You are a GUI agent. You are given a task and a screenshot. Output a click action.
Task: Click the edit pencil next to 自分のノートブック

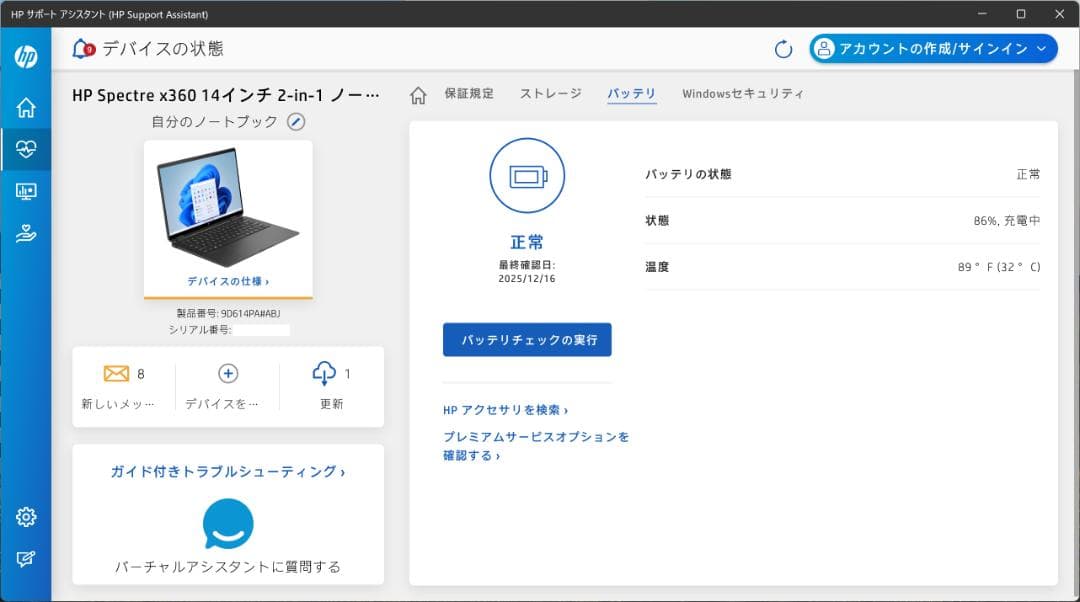click(295, 122)
